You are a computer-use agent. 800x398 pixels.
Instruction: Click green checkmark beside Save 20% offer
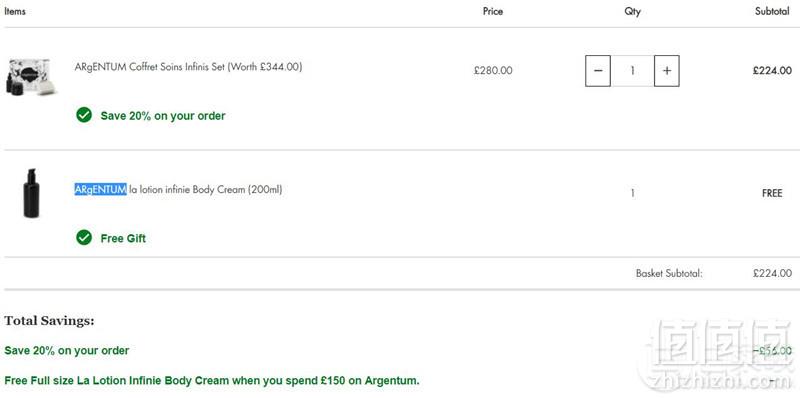click(x=84, y=115)
